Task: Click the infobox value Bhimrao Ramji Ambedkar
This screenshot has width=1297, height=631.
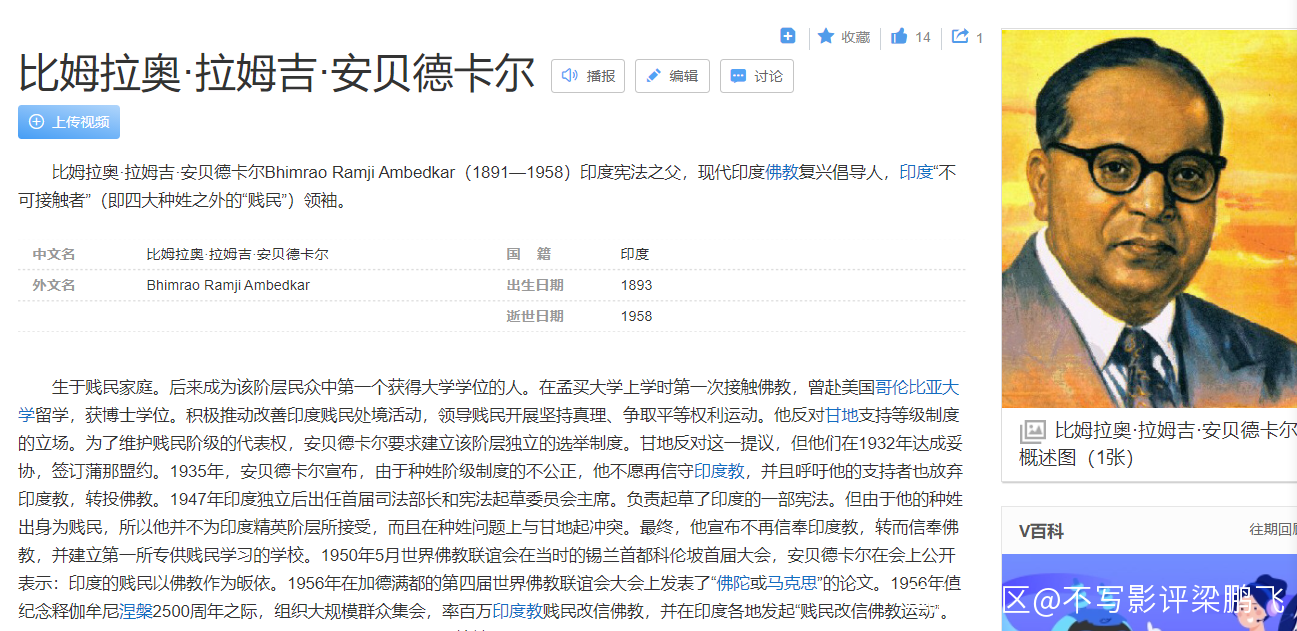Action: pyautogui.click(x=228, y=285)
